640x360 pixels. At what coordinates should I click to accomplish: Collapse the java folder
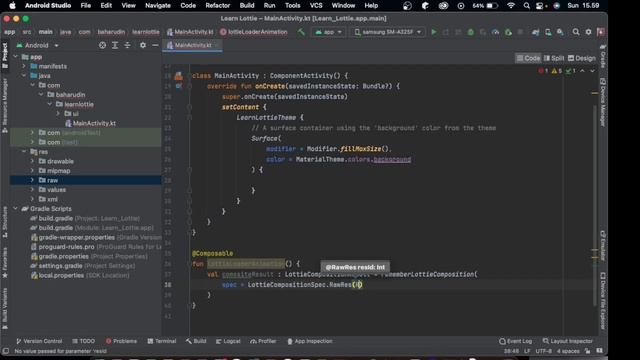coord(24,76)
